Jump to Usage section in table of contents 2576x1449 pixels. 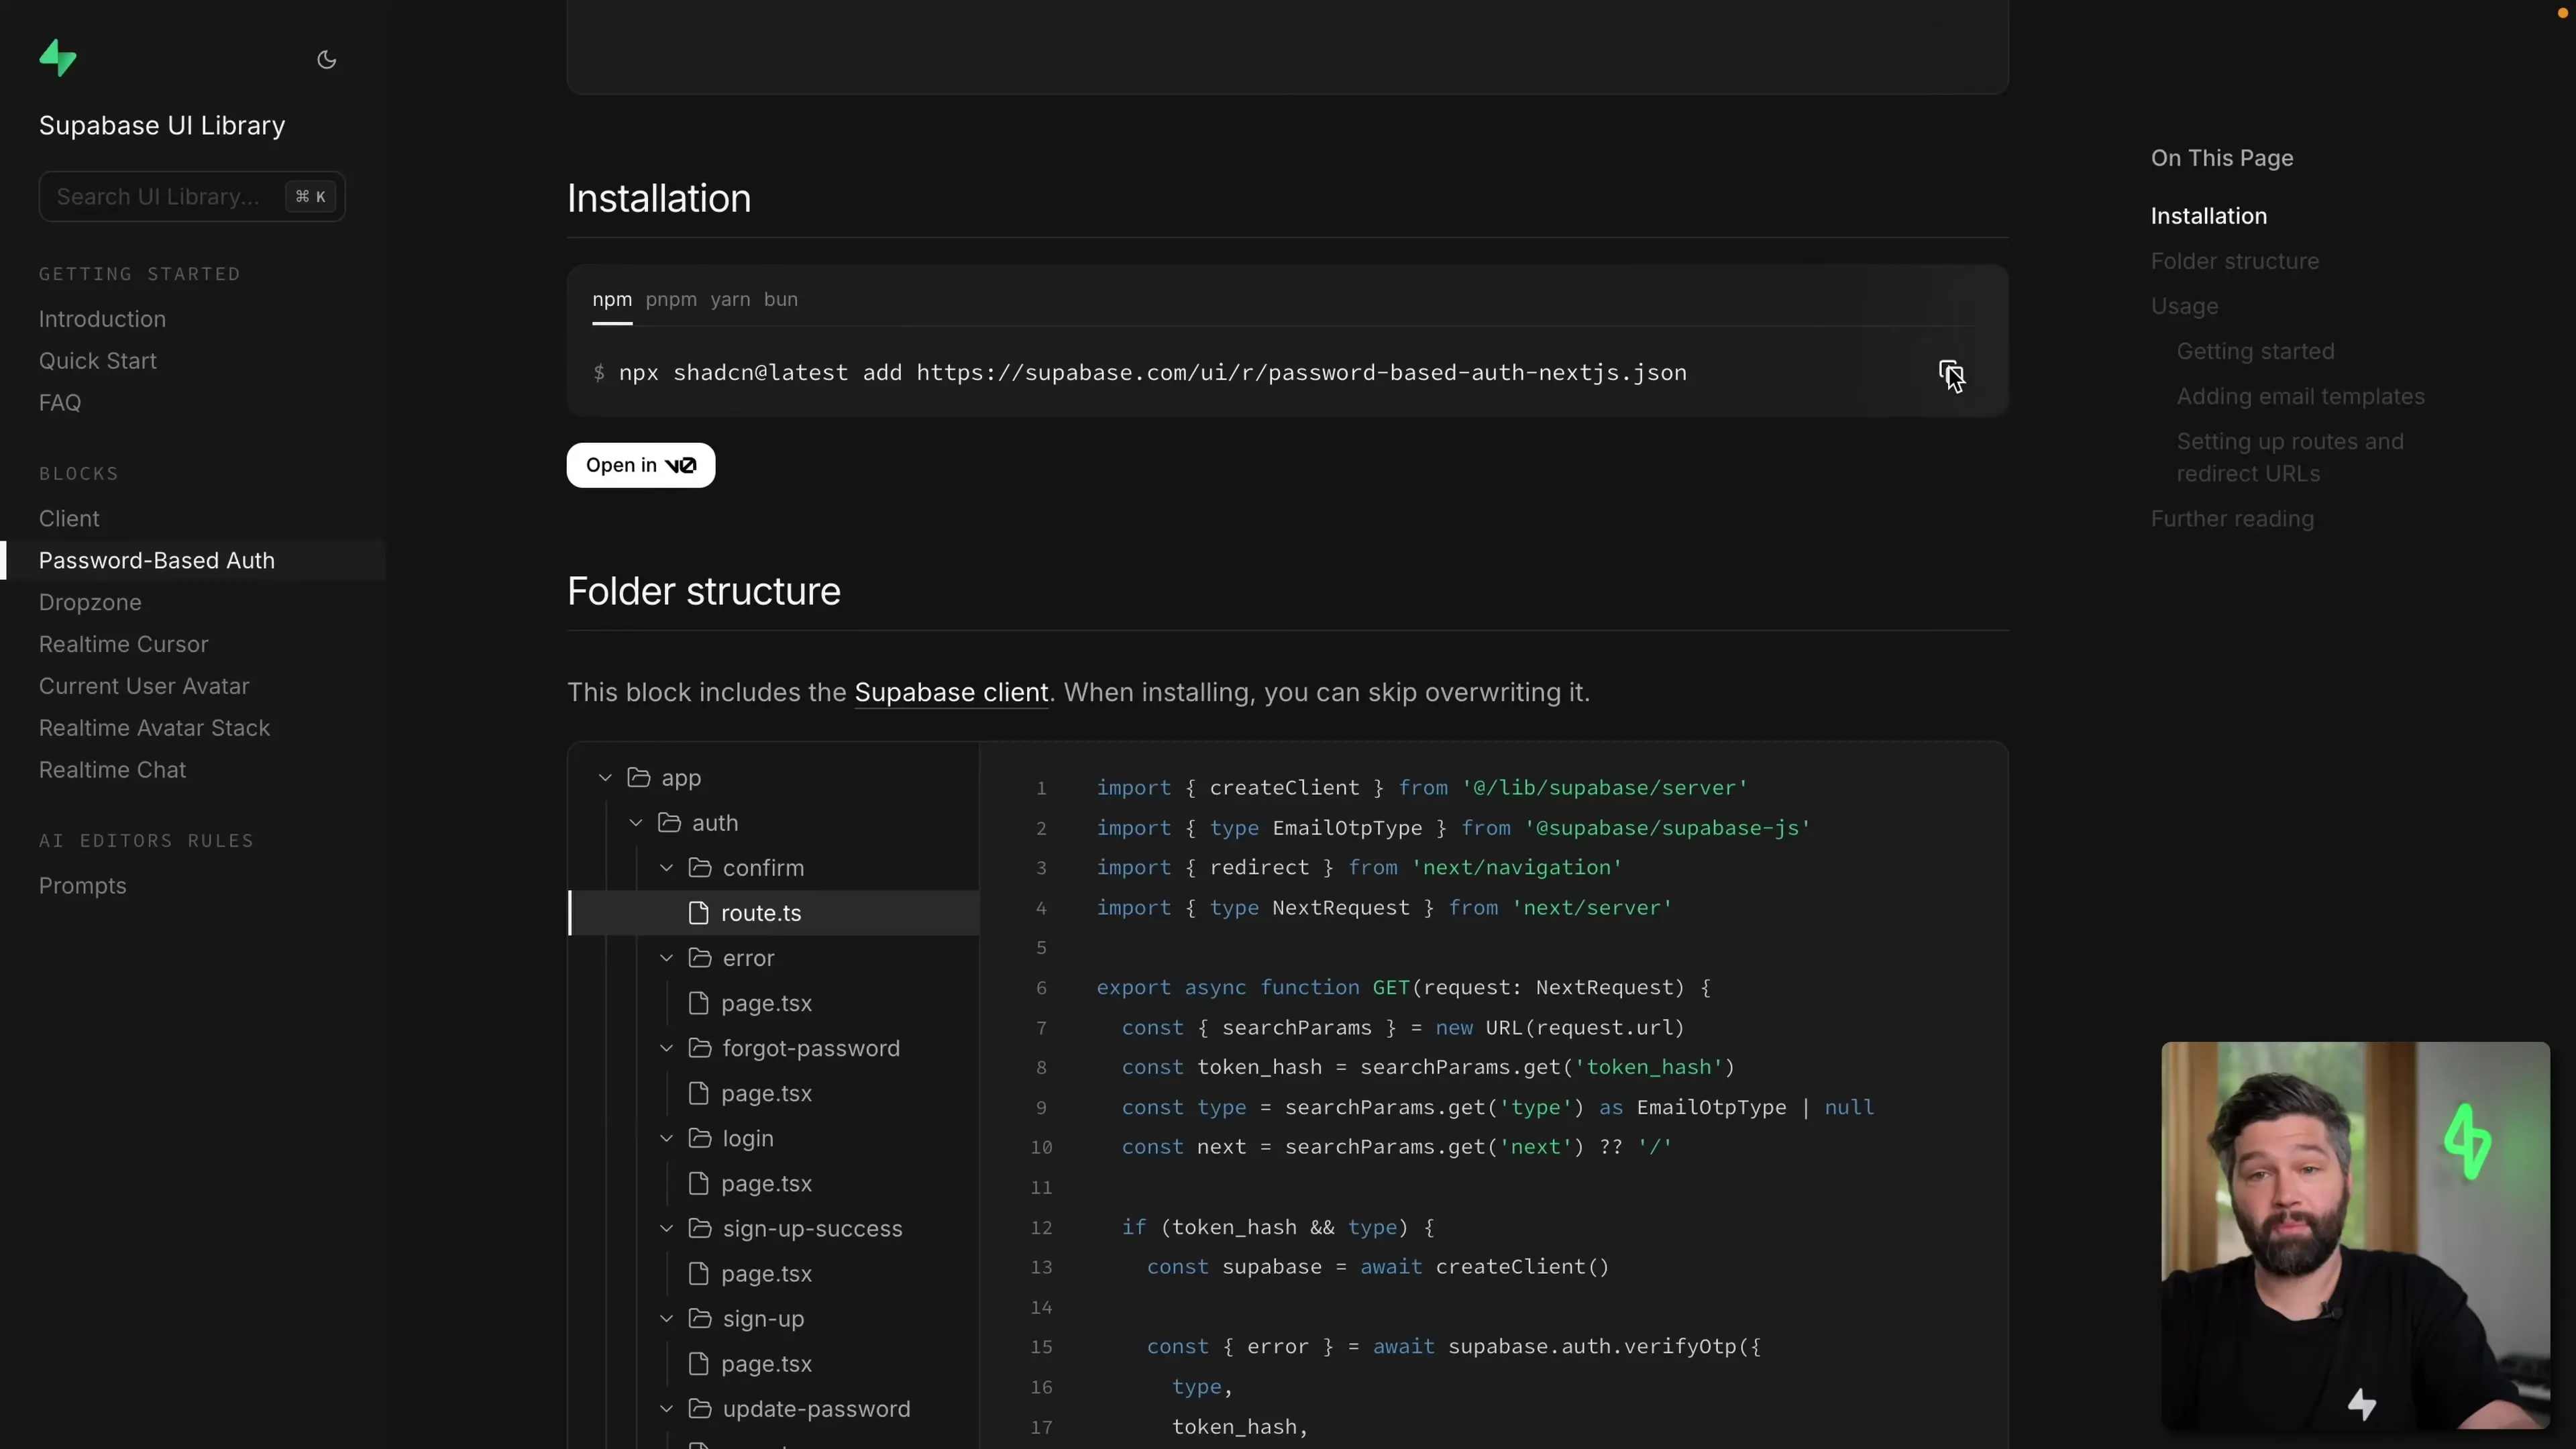click(2184, 306)
